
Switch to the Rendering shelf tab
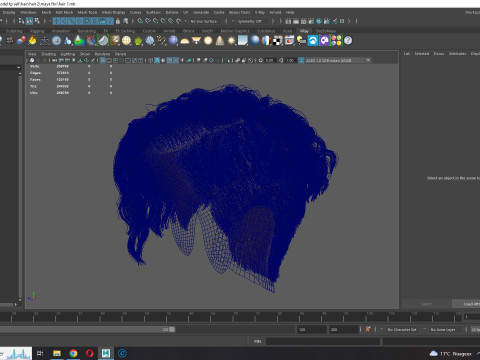tap(87, 31)
